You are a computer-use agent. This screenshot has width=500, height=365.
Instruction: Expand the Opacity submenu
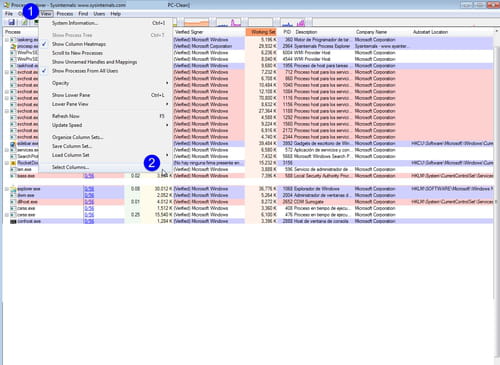(105, 83)
